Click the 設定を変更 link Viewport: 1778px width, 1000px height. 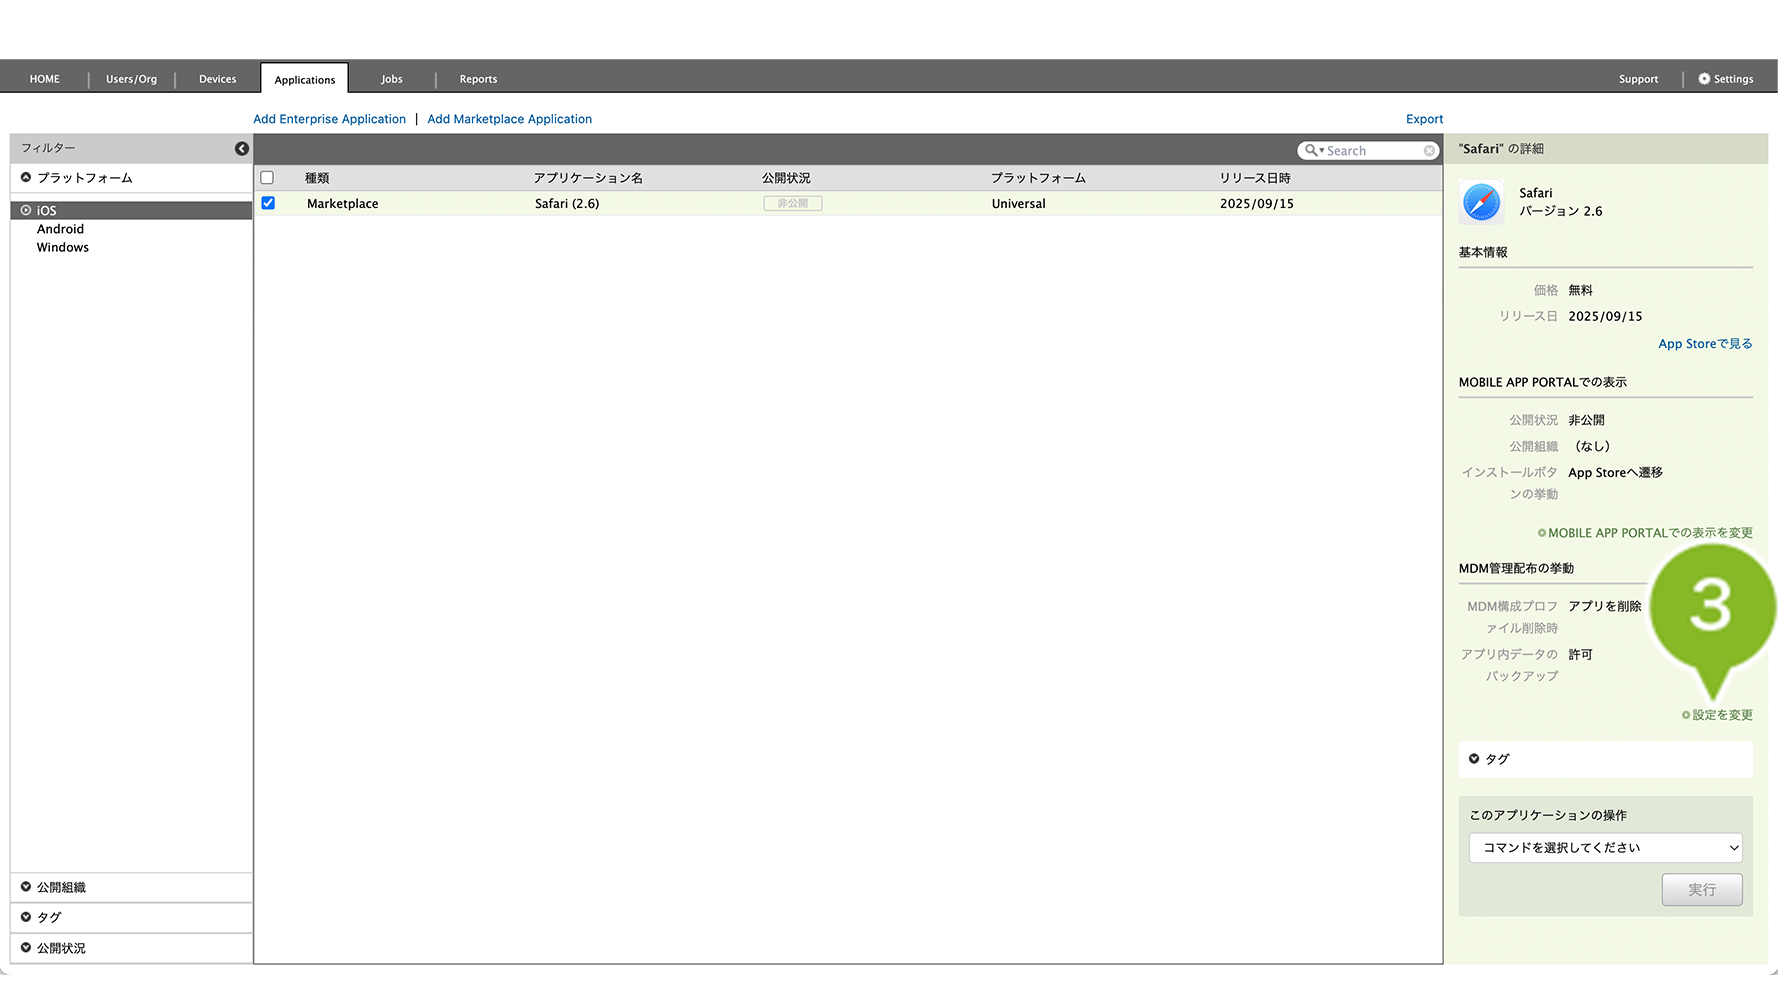[1721, 715]
